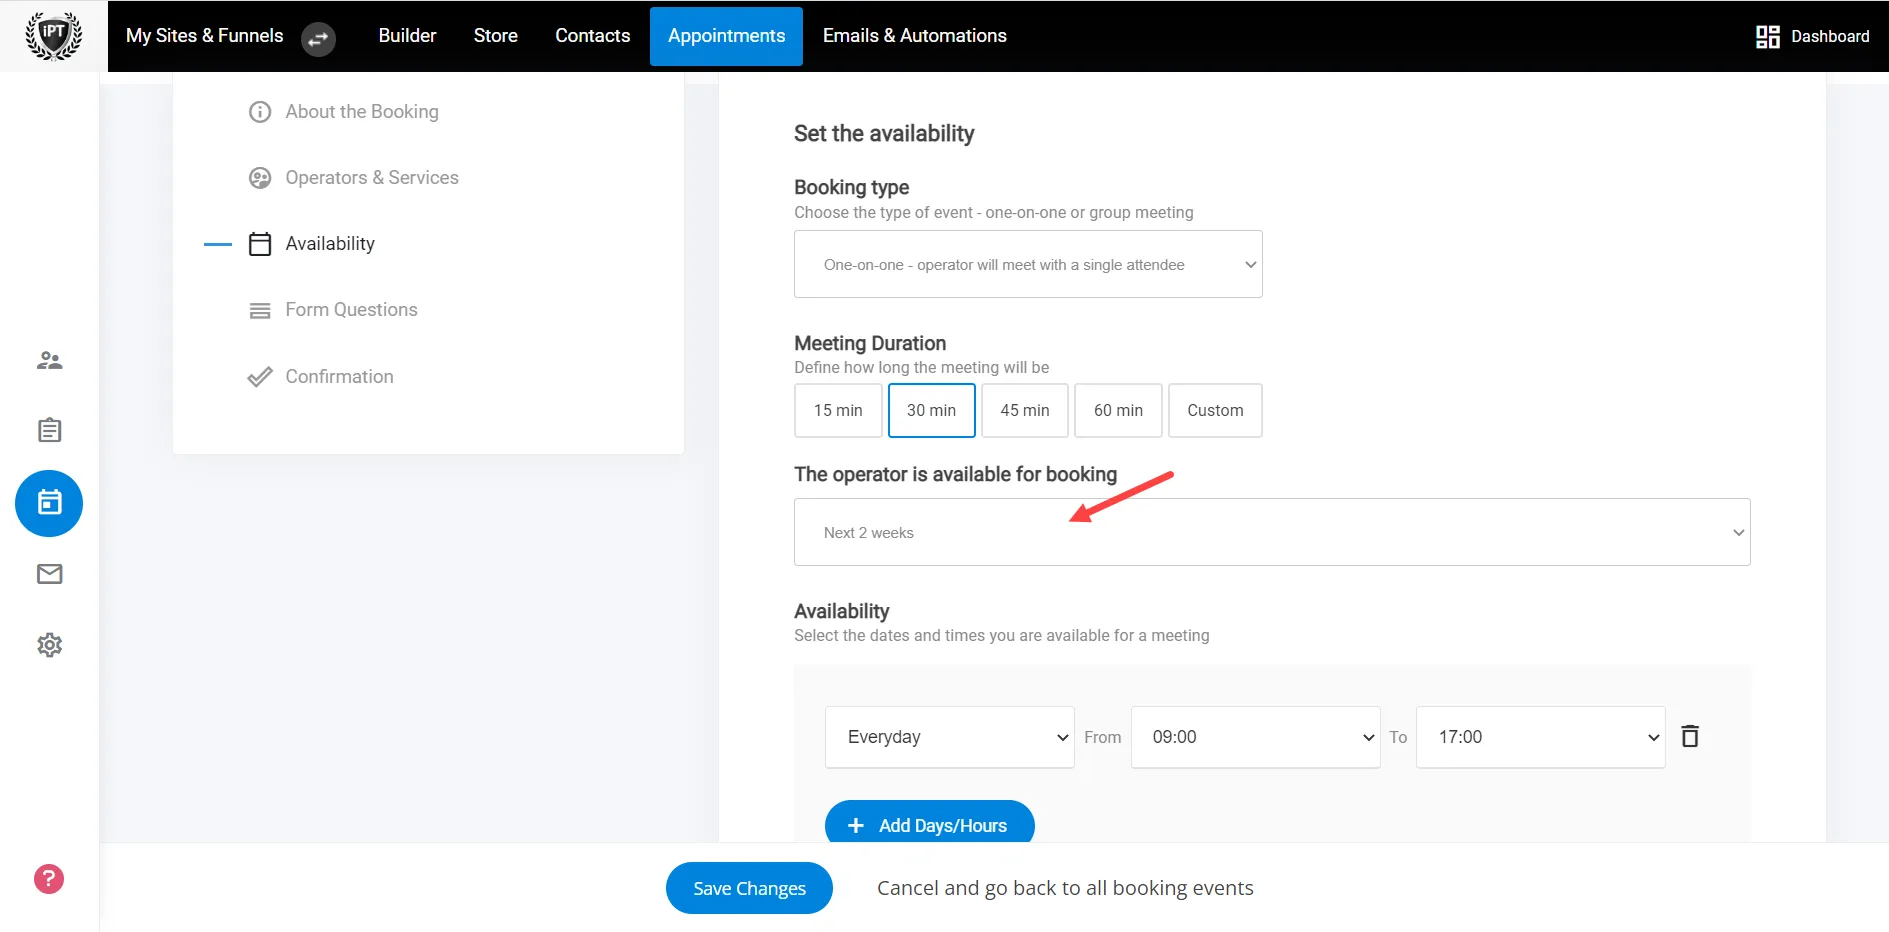Viewport: 1889px width, 932px height.
Task: Open the Booking type dropdown
Action: pyautogui.click(x=1028, y=264)
